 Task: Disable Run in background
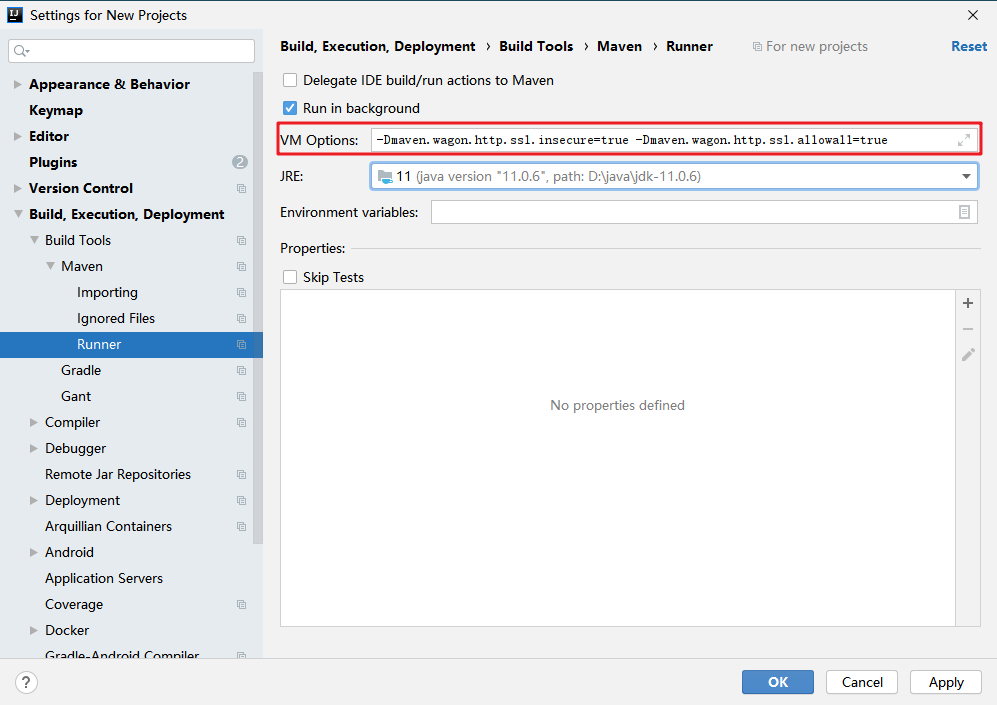[290, 108]
